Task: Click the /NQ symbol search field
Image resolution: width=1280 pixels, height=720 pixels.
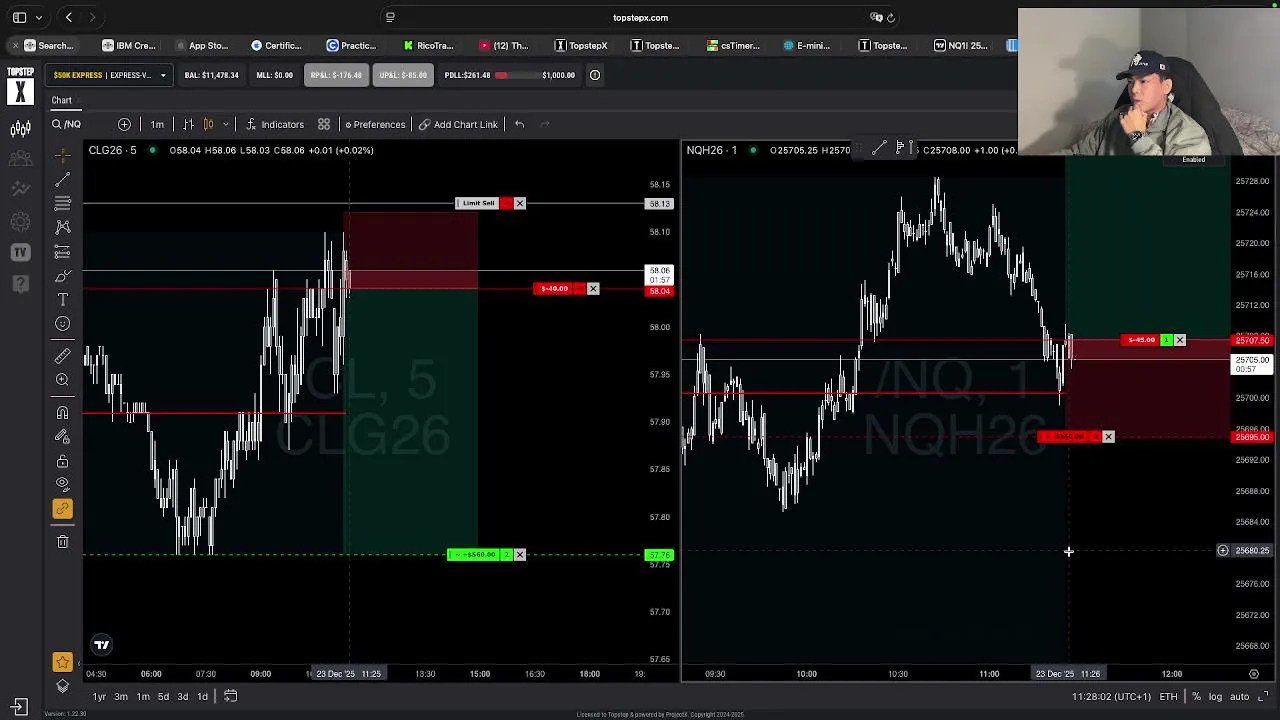Action: point(72,124)
